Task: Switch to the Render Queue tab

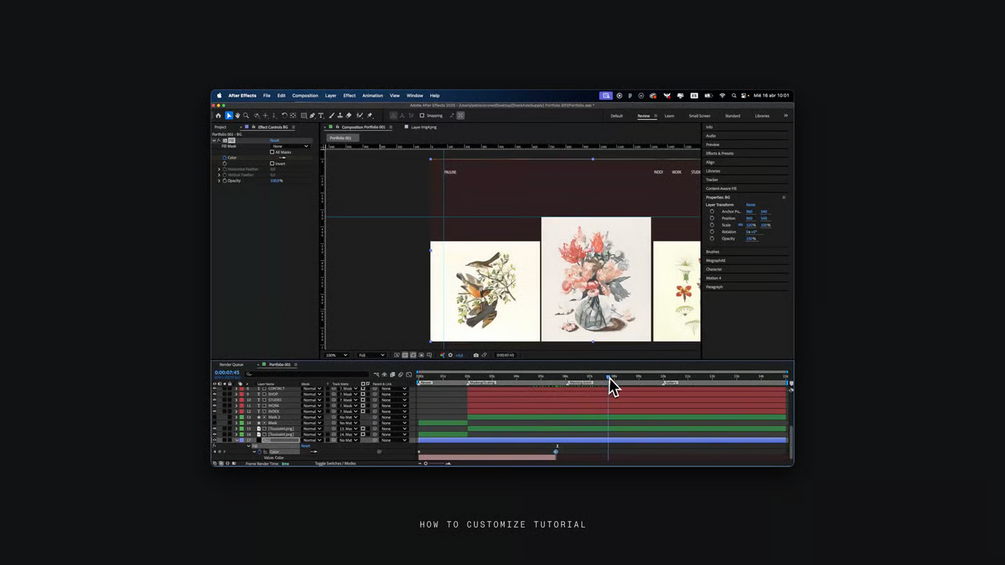Action: pos(231,364)
